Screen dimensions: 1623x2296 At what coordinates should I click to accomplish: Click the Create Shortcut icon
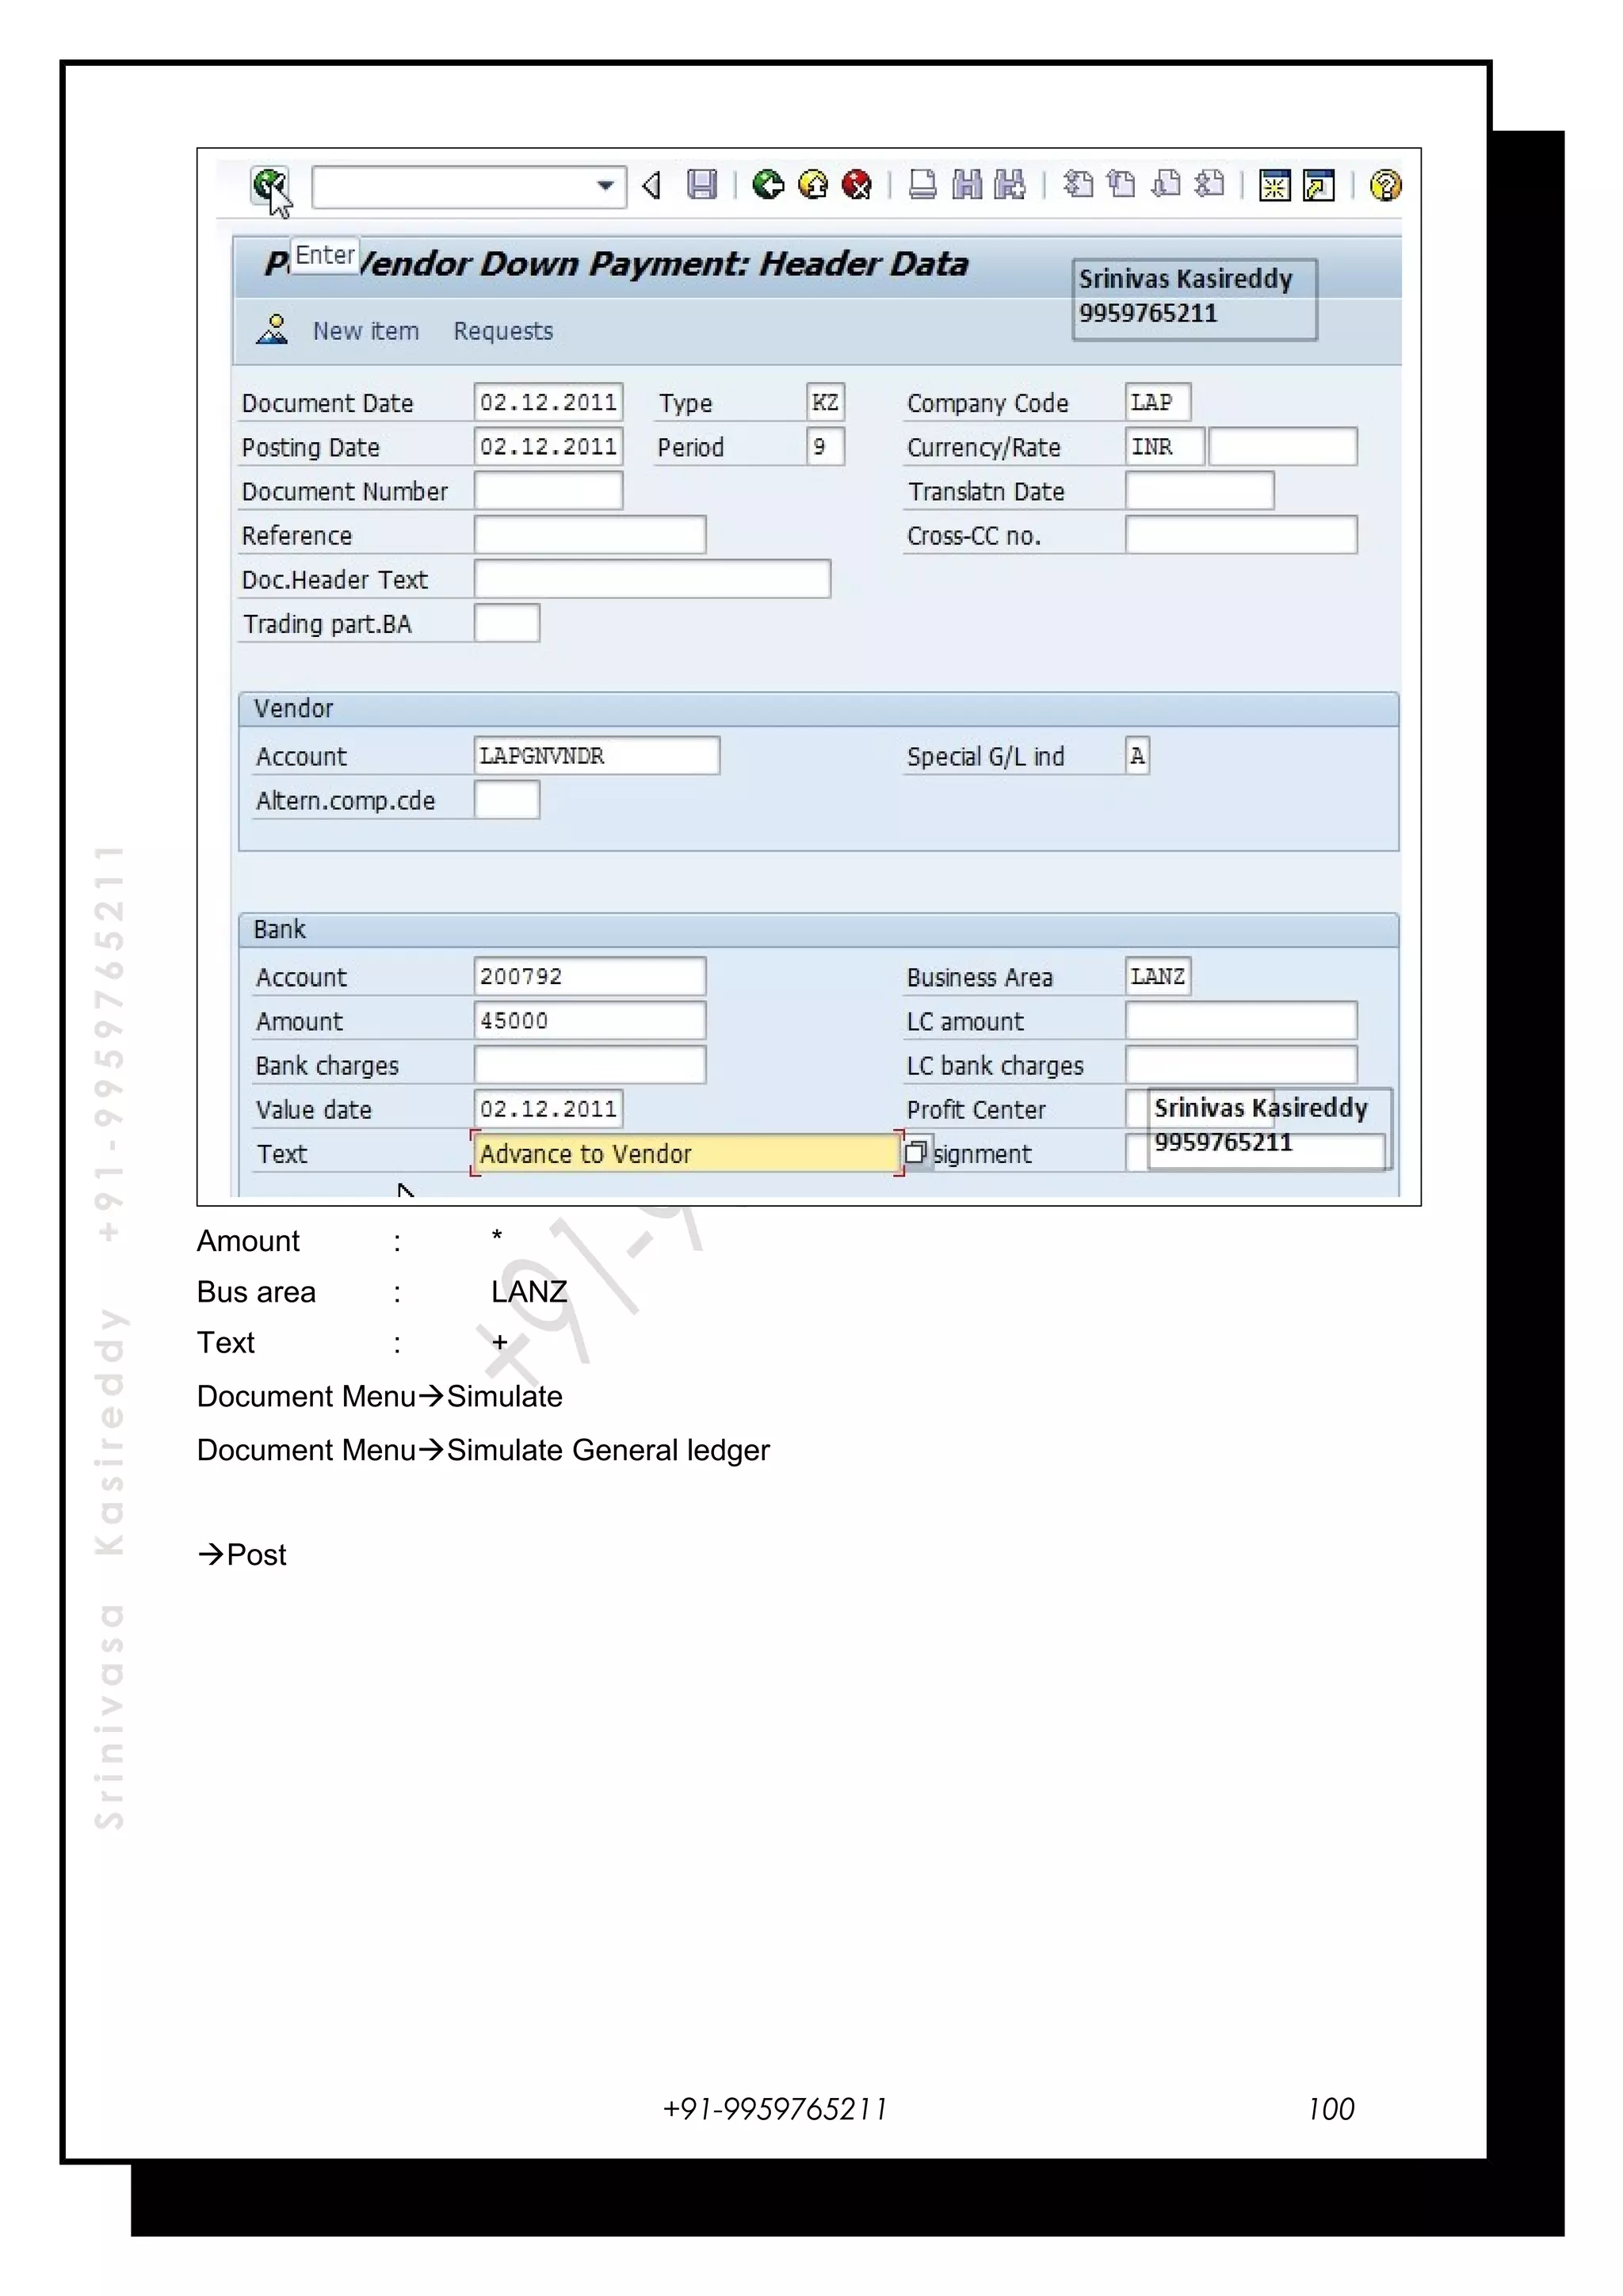(1319, 185)
